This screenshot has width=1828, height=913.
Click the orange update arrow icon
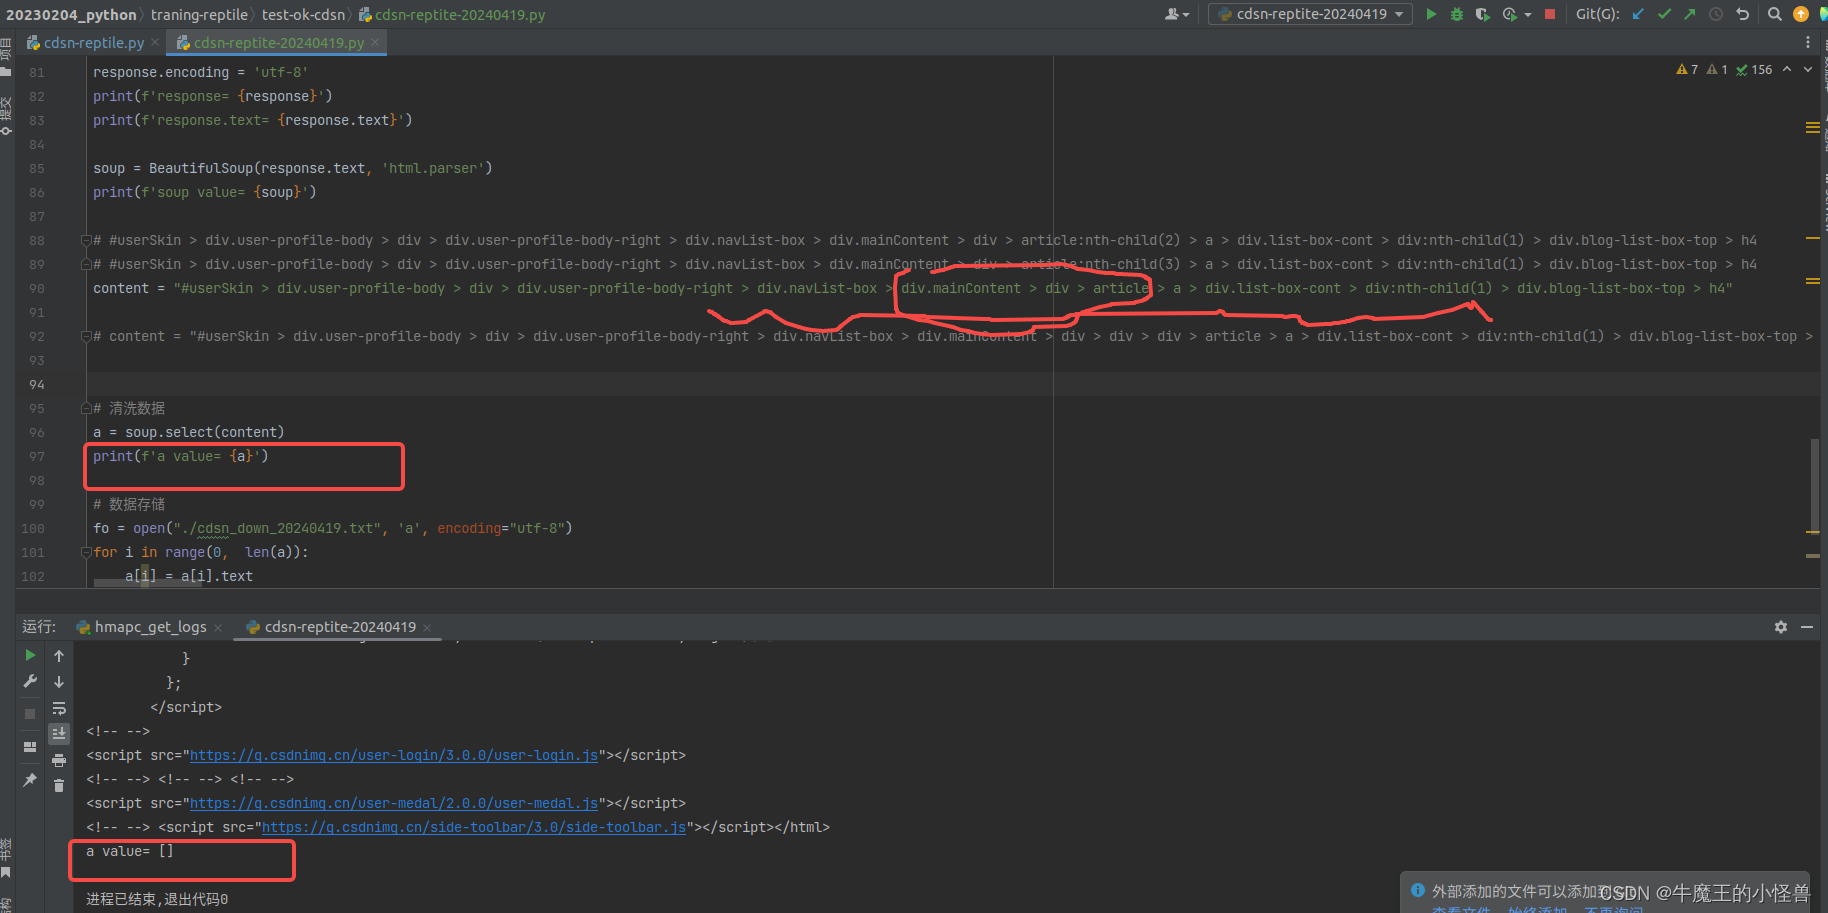coord(1801,14)
